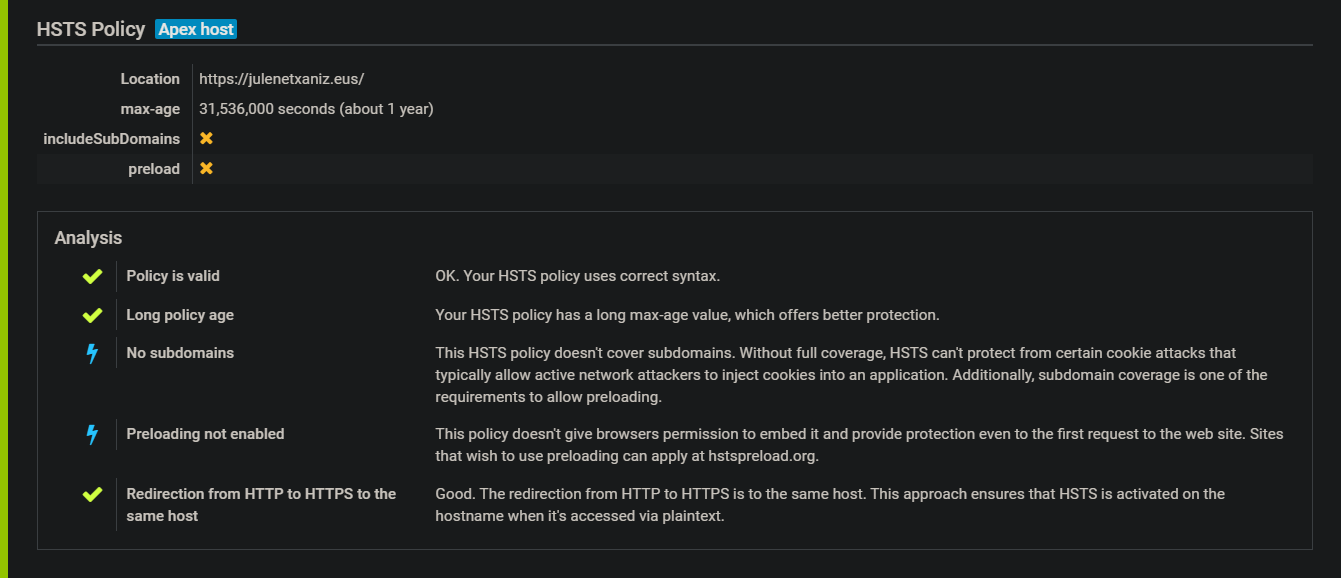Click the "HSTS Policy" section title
The image size is (1341, 578).
tap(90, 29)
